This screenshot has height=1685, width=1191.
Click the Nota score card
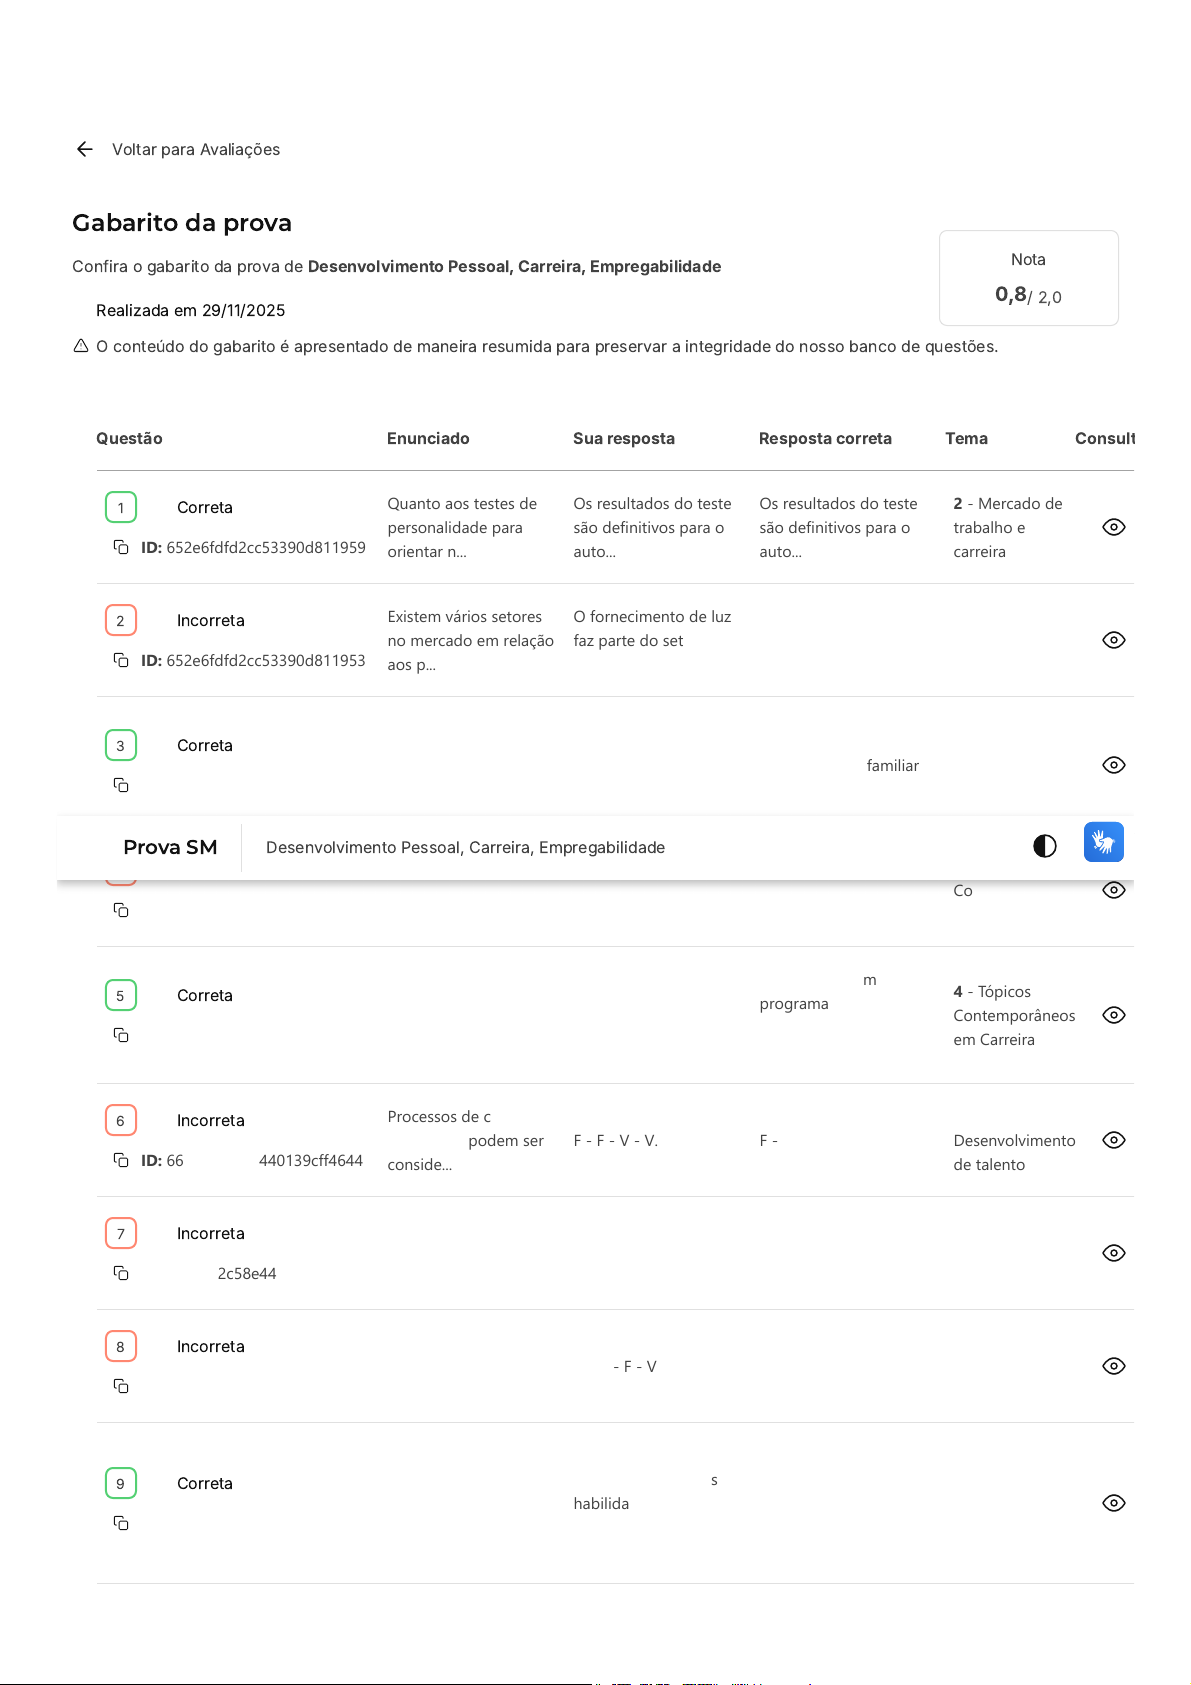(1028, 278)
